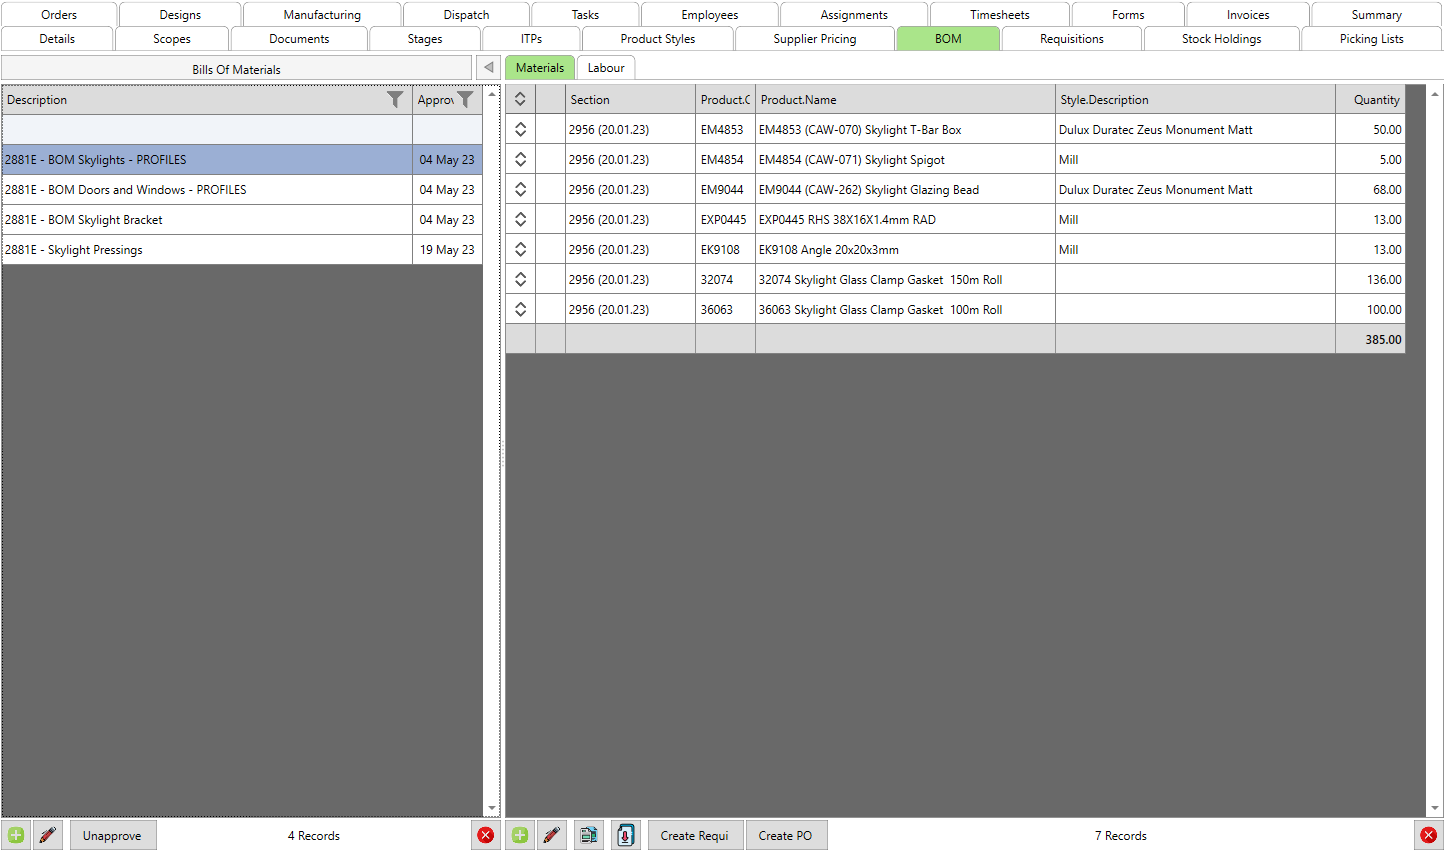Click the reorder arrows on the 36063 Clamp Gasket row

520,309
